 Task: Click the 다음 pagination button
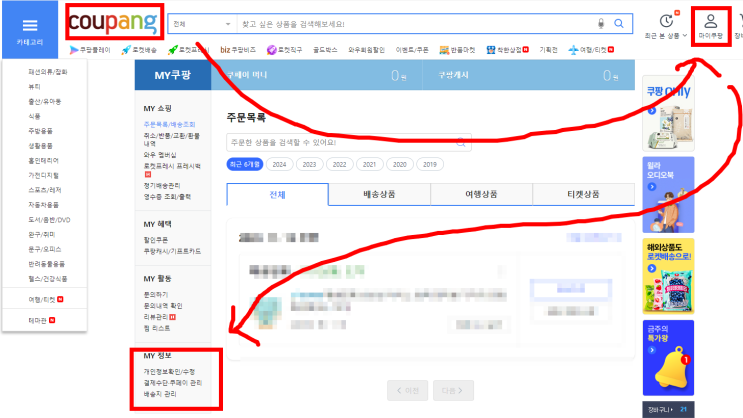coord(453,391)
